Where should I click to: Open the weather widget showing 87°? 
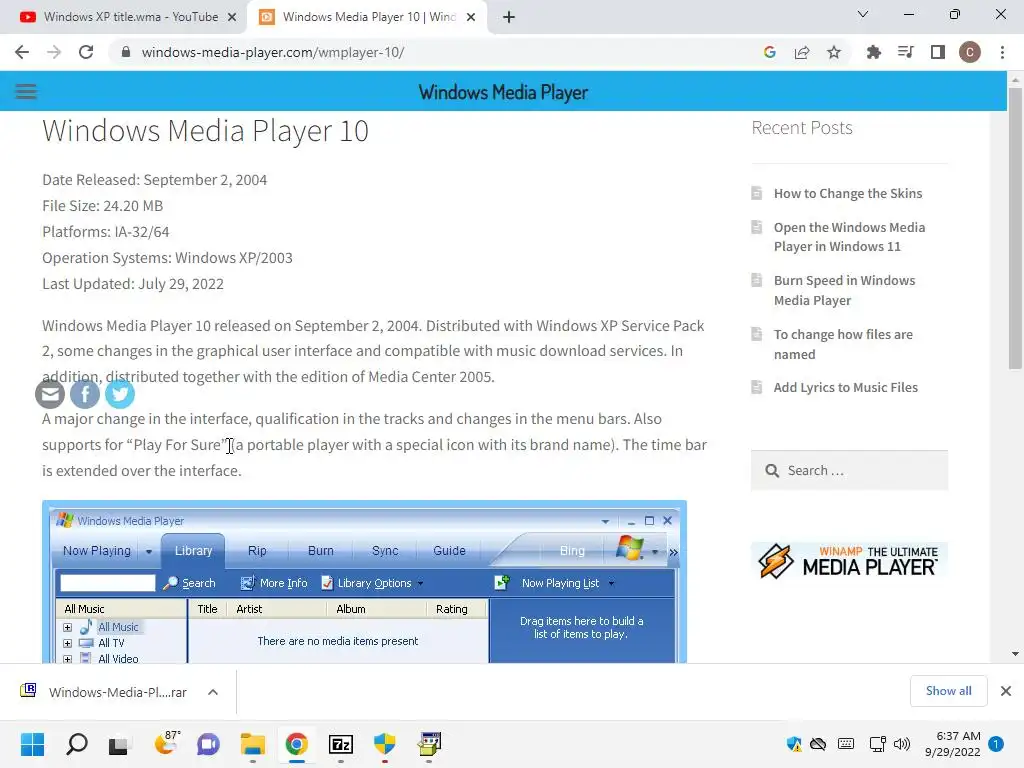click(x=167, y=743)
